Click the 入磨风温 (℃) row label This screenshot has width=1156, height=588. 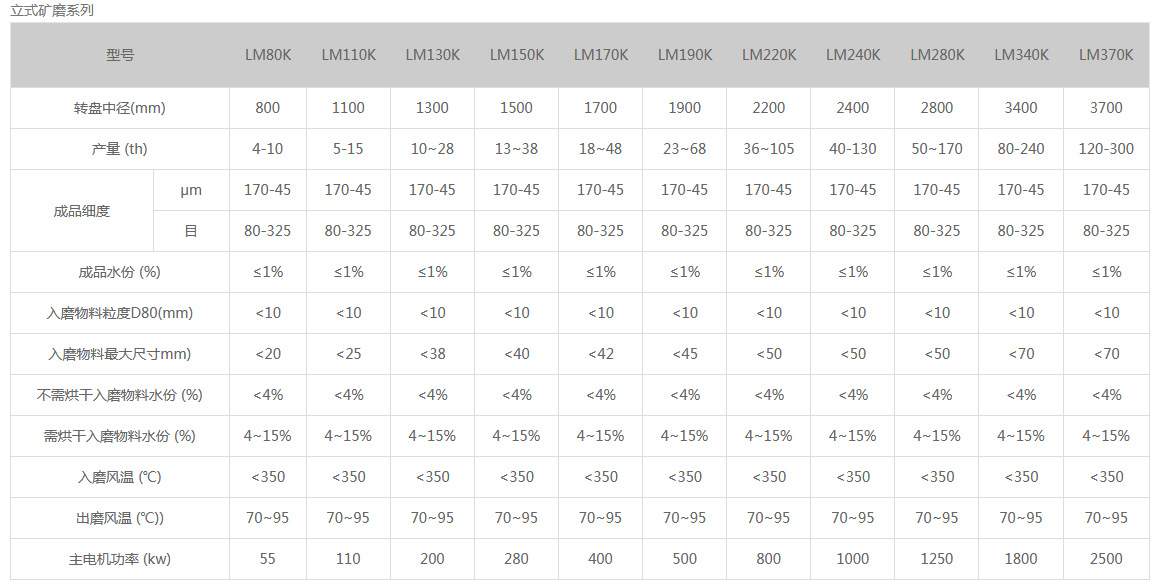pos(119,477)
